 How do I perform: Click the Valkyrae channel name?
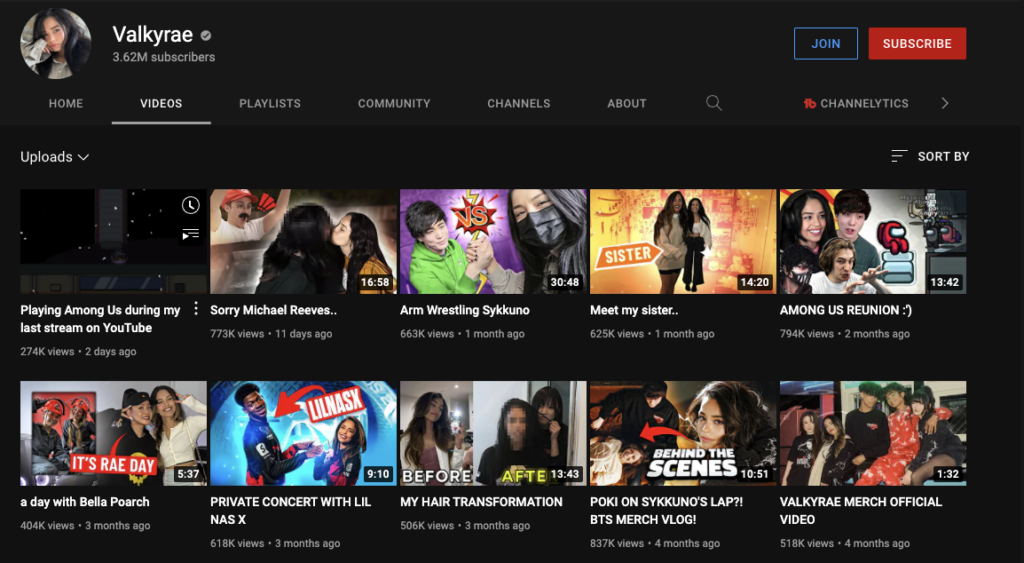tap(153, 35)
